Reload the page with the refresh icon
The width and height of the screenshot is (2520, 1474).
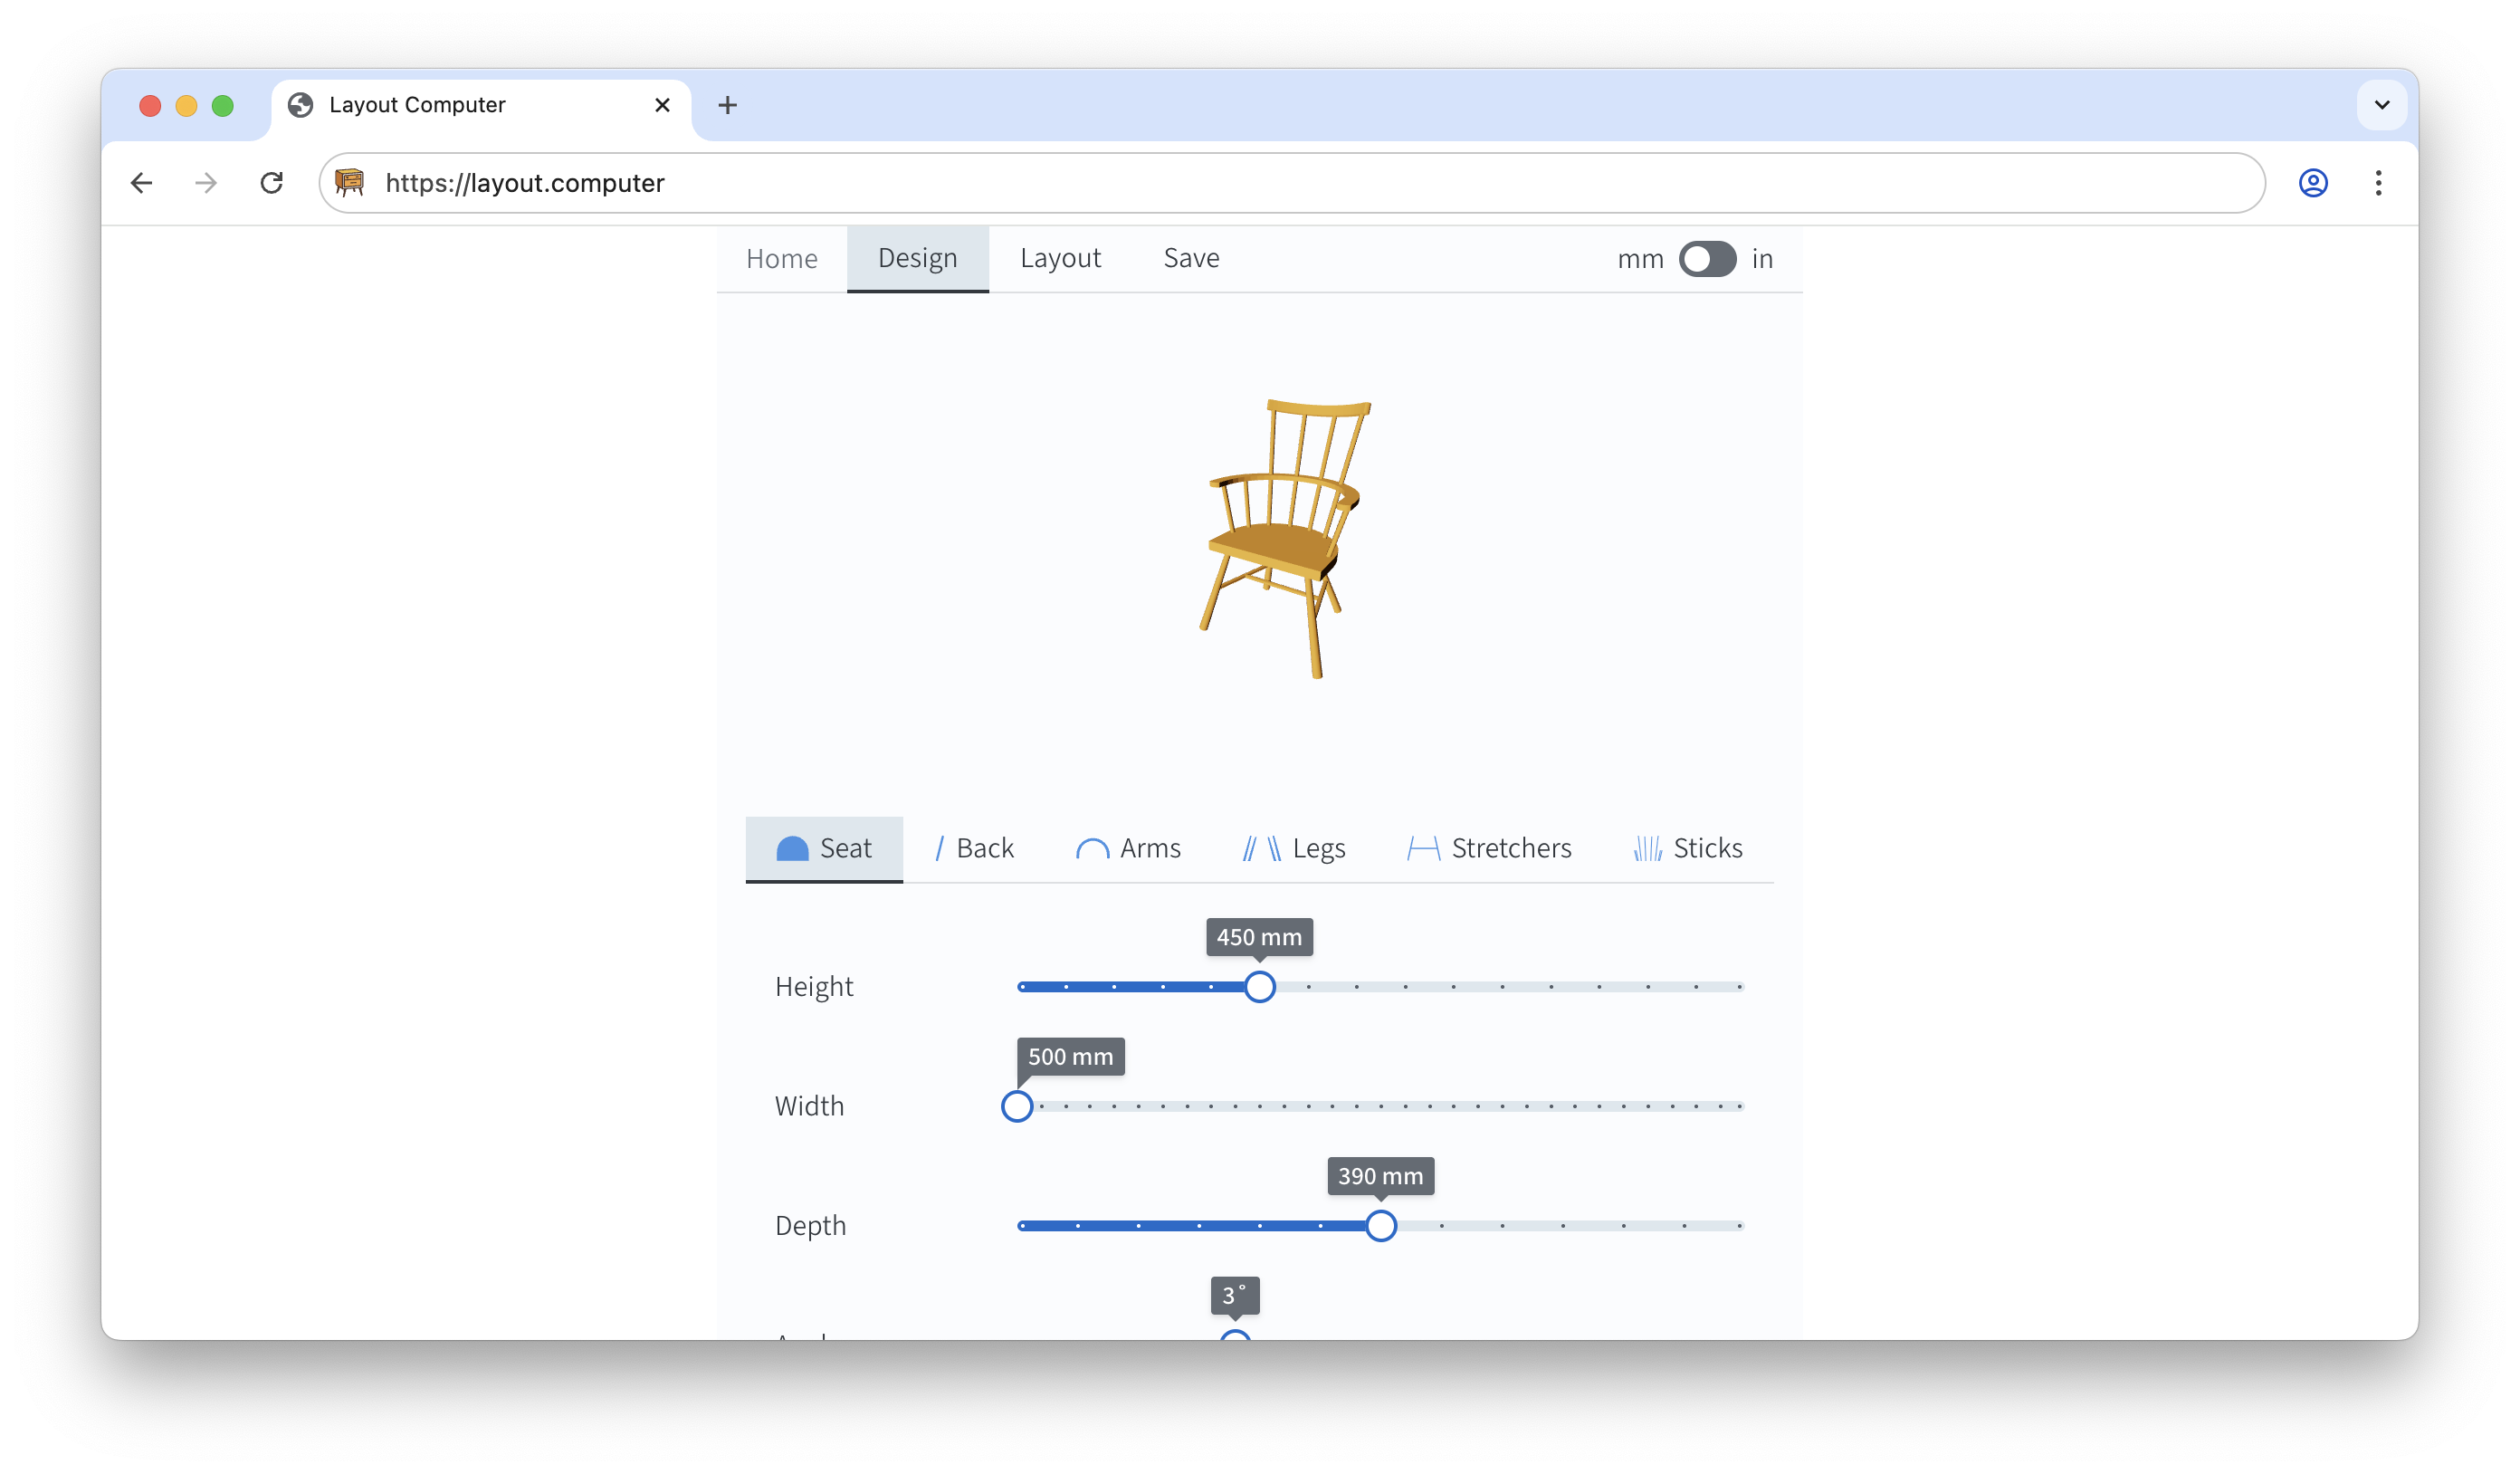(271, 183)
